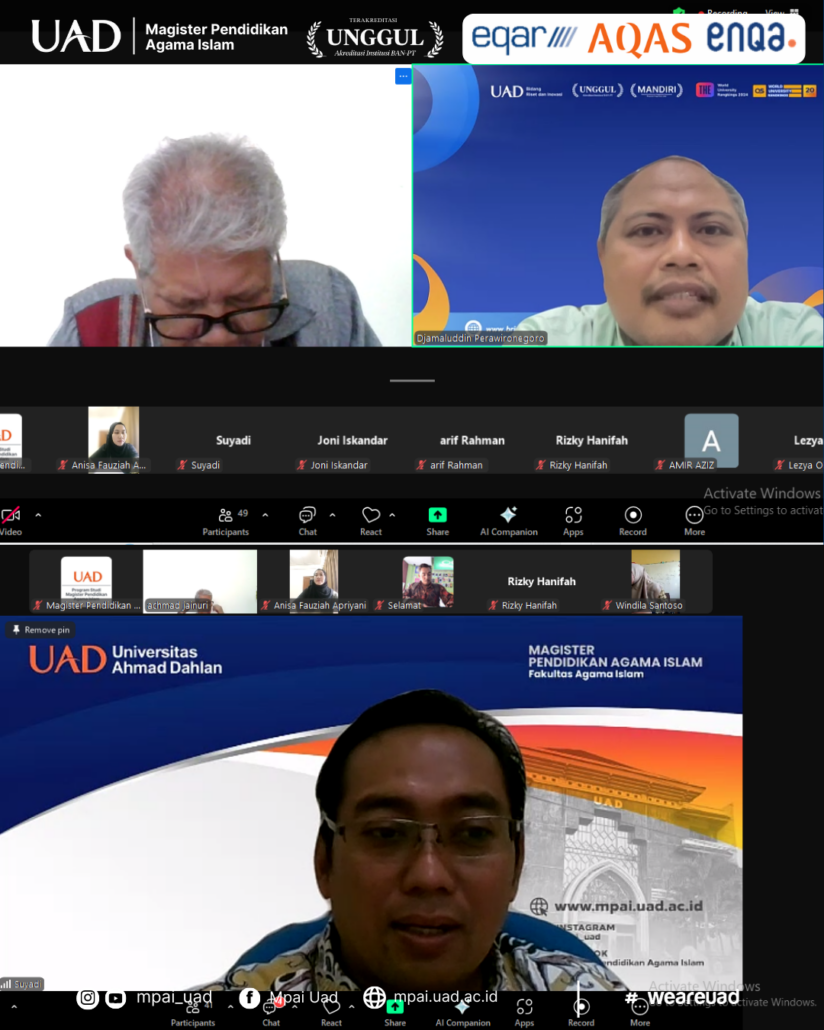Expand Chat options caret in upper toolbar
This screenshot has height=1030, width=824.
click(332, 516)
